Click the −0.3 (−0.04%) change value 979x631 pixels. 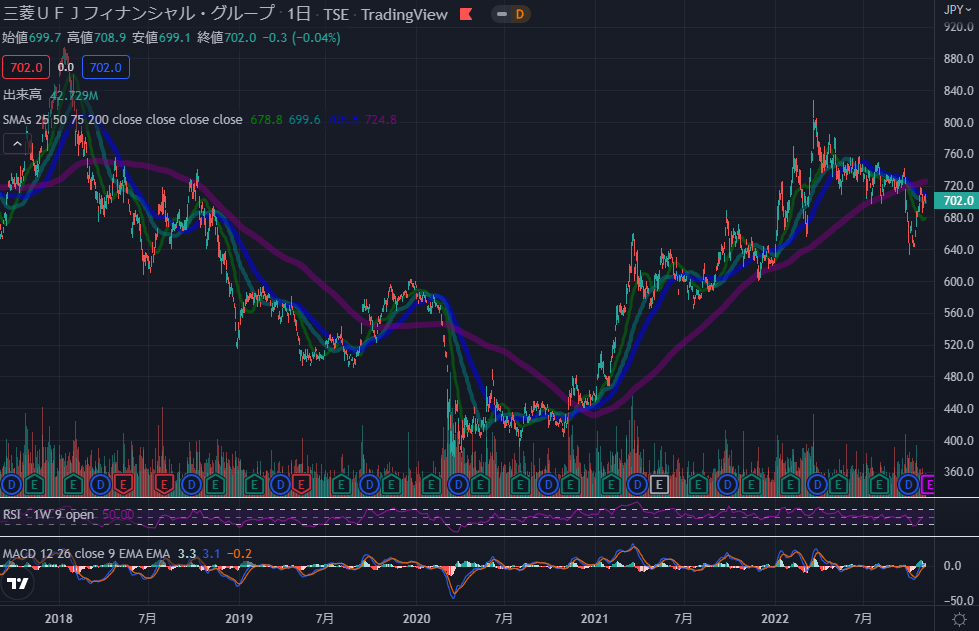(301, 37)
